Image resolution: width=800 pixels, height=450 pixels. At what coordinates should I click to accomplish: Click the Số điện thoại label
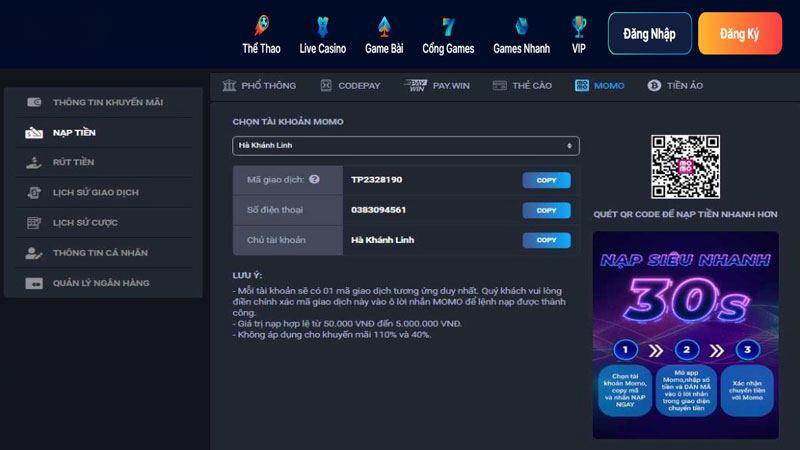pyautogui.click(x=275, y=210)
